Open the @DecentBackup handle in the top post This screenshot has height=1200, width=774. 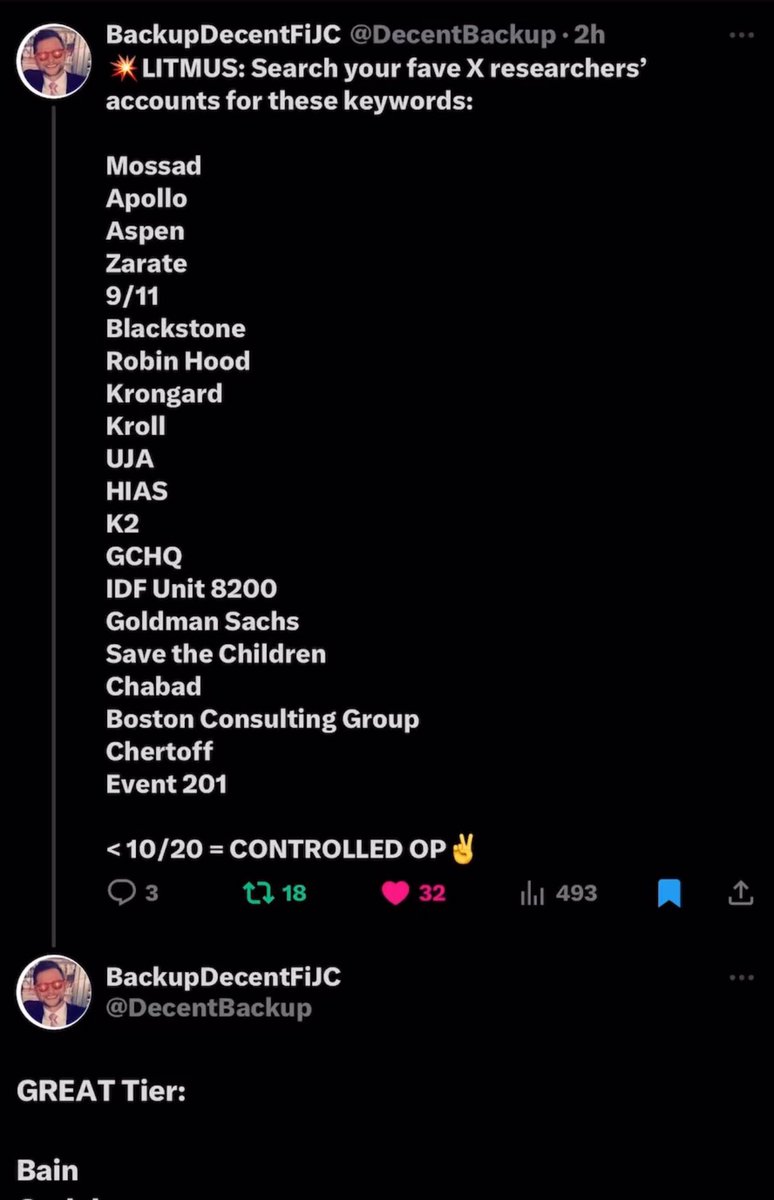click(x=452, y=35)
